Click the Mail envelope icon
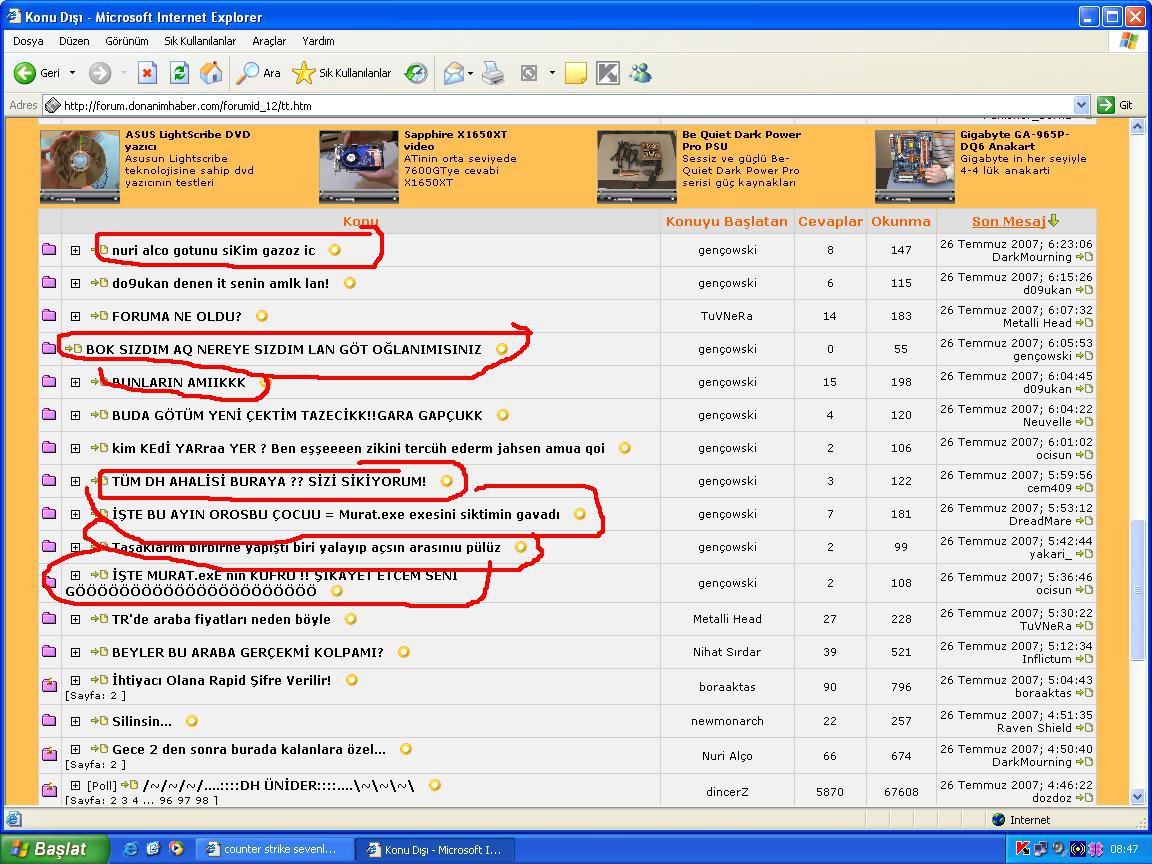 point(453,73)
